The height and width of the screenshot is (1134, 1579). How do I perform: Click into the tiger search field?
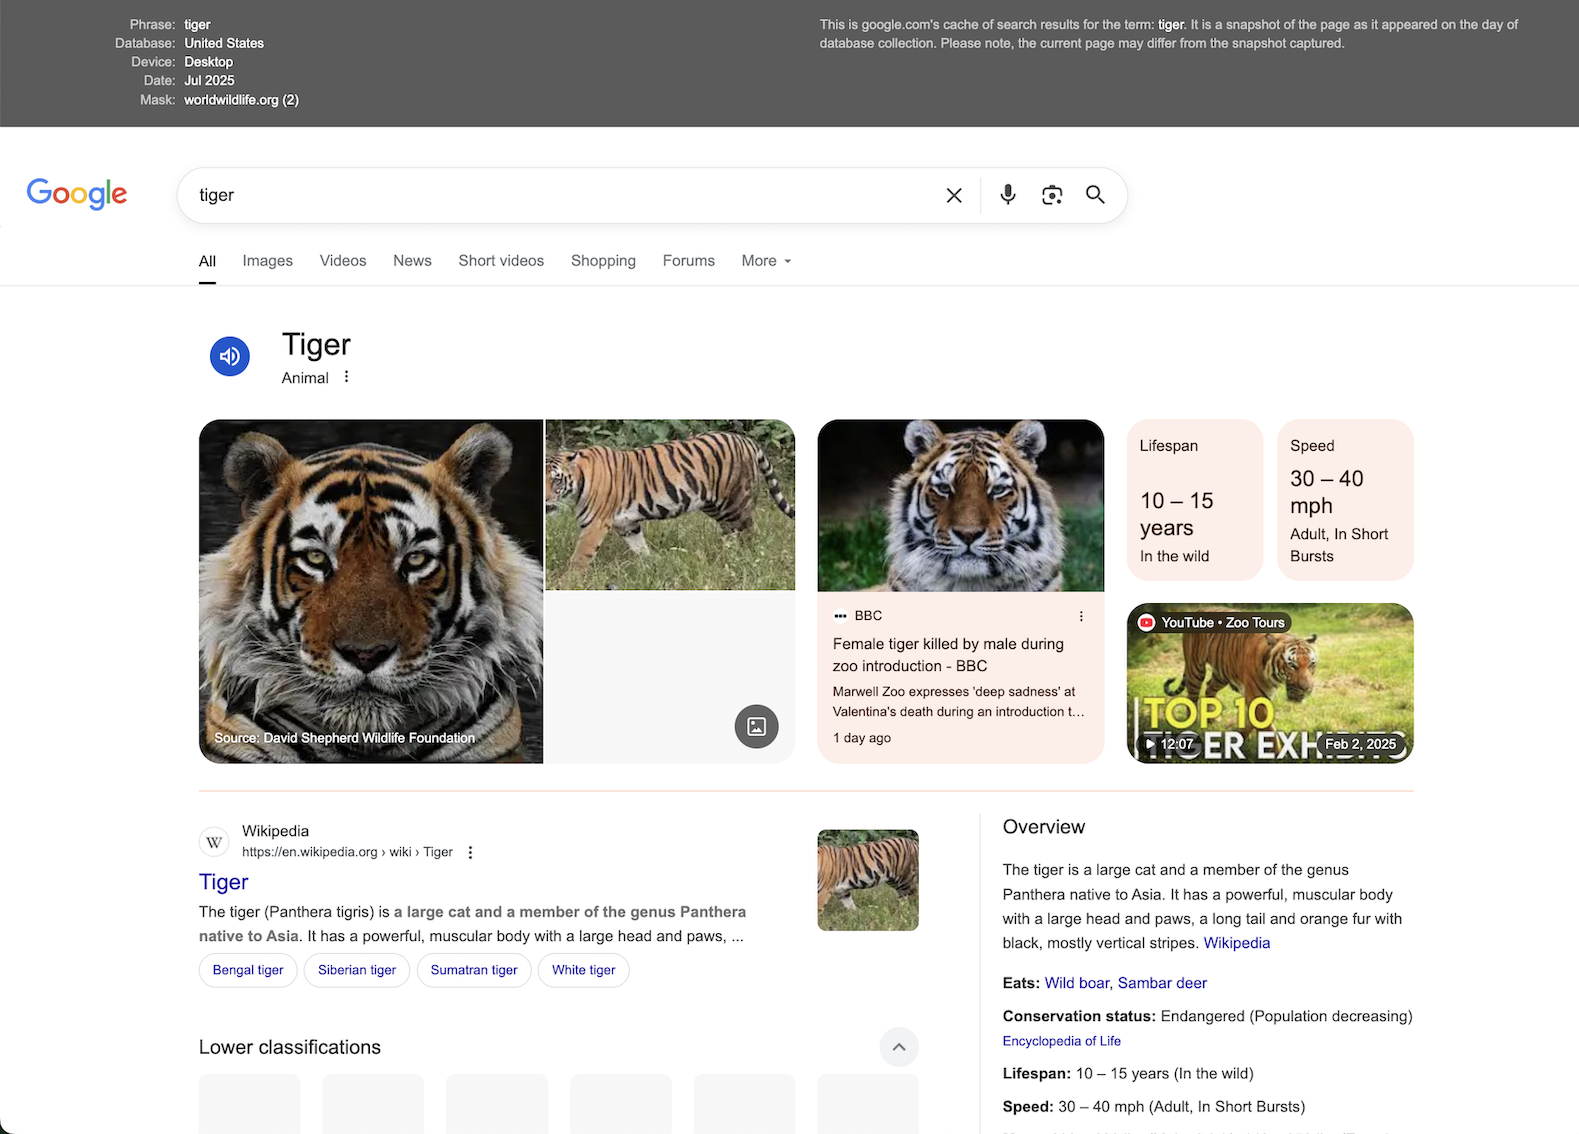(560, 195)
